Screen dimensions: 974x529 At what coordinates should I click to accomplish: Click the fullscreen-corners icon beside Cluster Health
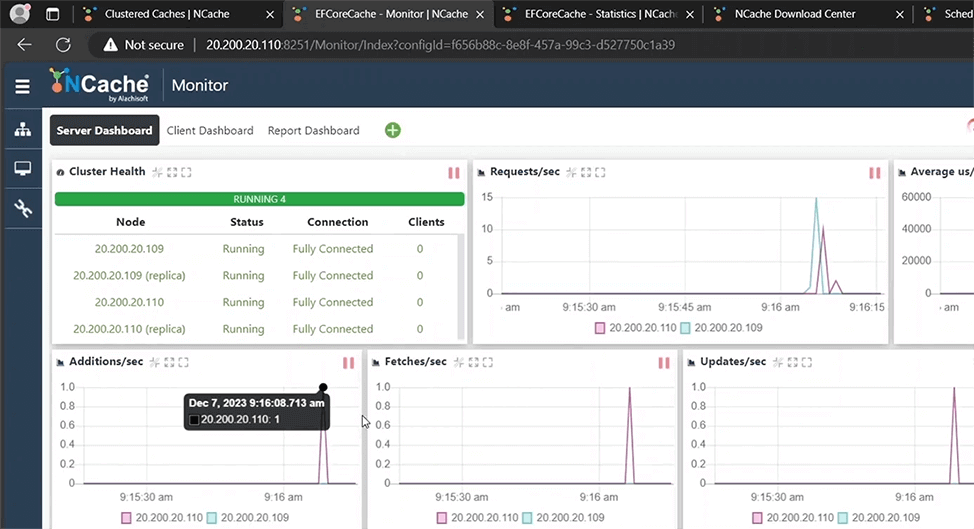[186, 173]
